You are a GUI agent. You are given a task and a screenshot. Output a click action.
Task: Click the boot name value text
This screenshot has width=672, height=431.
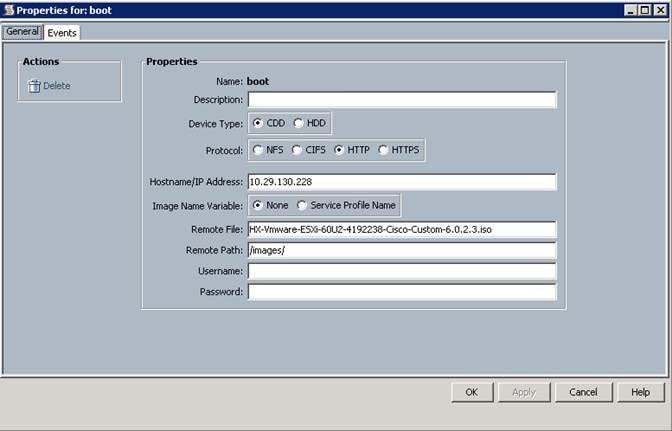pyautogui.click(x=258, y=81)
